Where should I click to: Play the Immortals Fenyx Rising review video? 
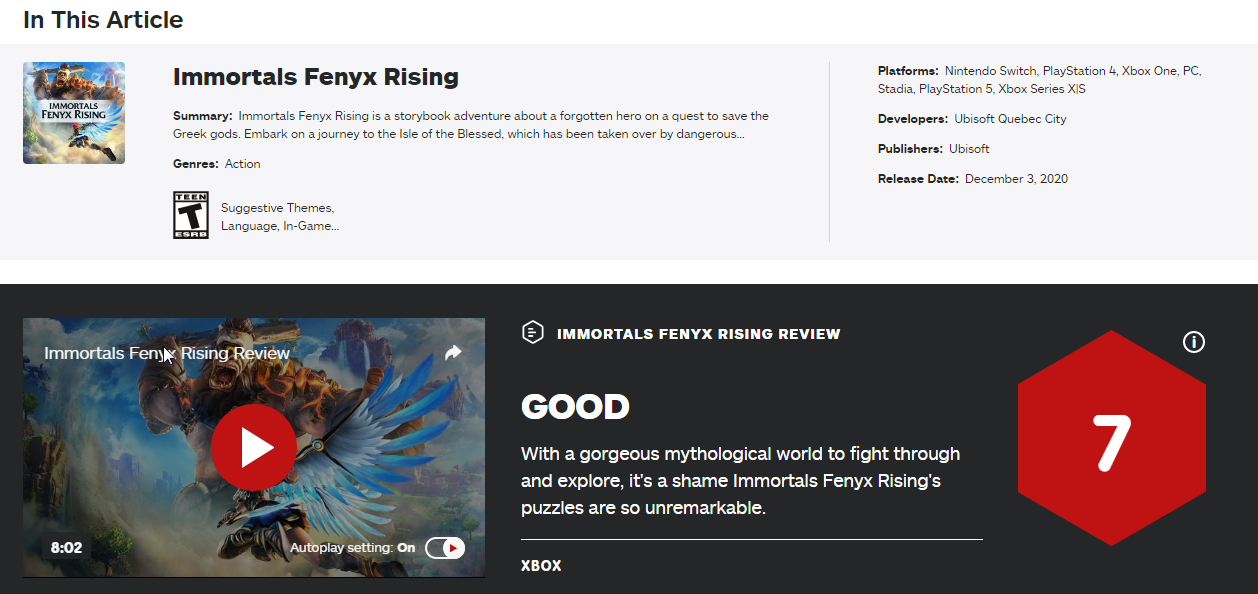tap(254, 447)
